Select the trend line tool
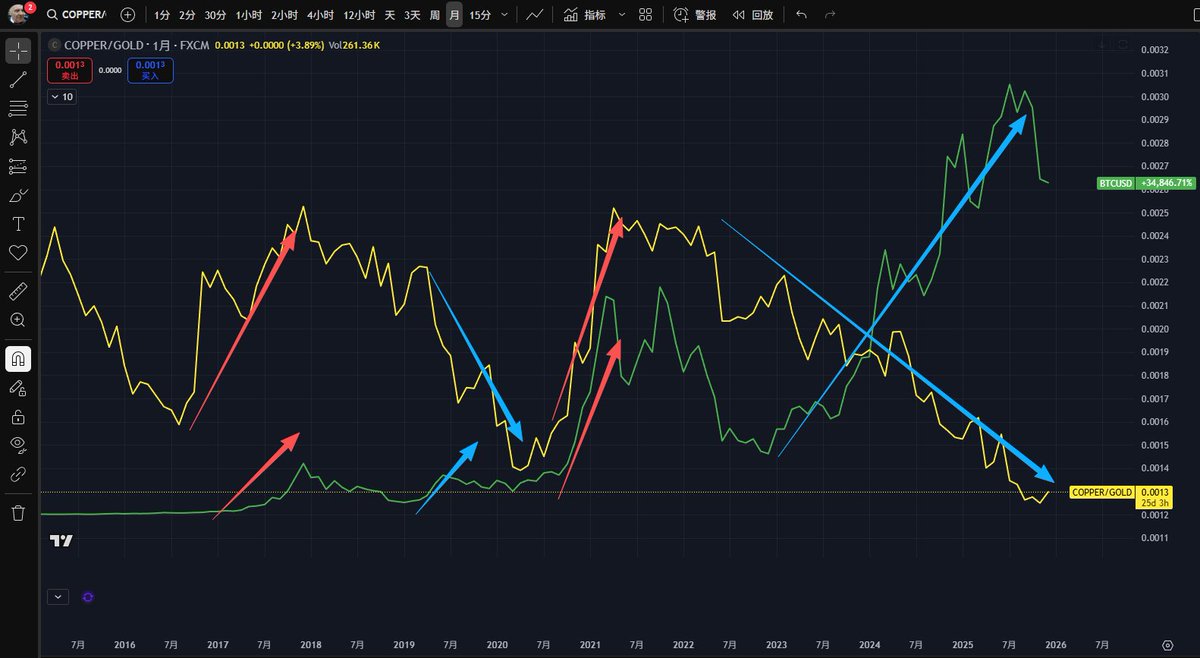1200x658 pixels. [18, 80]
